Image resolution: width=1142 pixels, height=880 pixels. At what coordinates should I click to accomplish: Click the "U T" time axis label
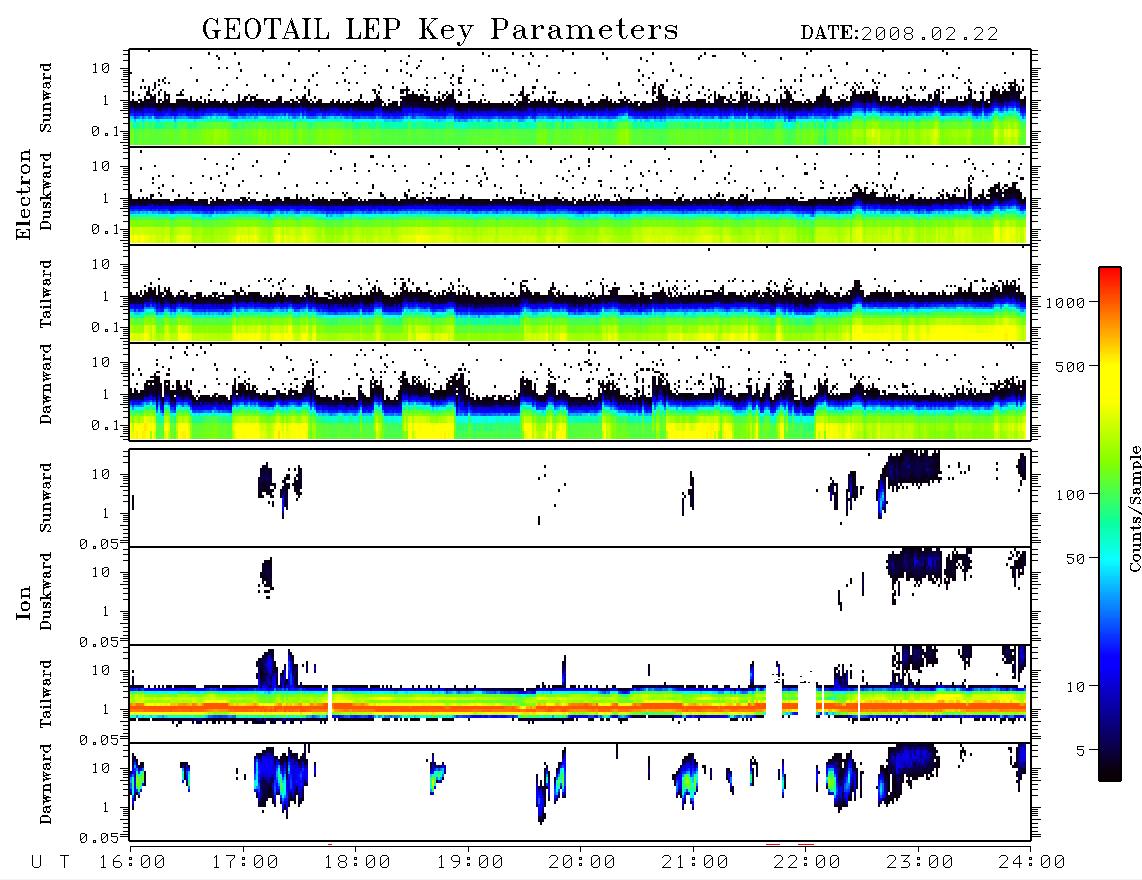(51, 862)
